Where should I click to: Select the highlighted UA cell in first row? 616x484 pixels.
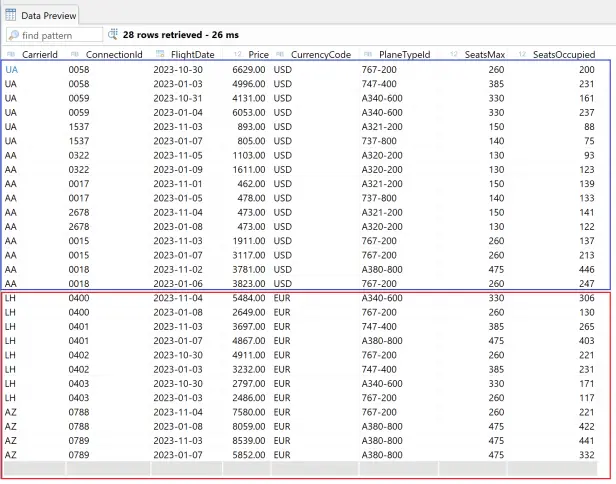click(x=11, y=70)
